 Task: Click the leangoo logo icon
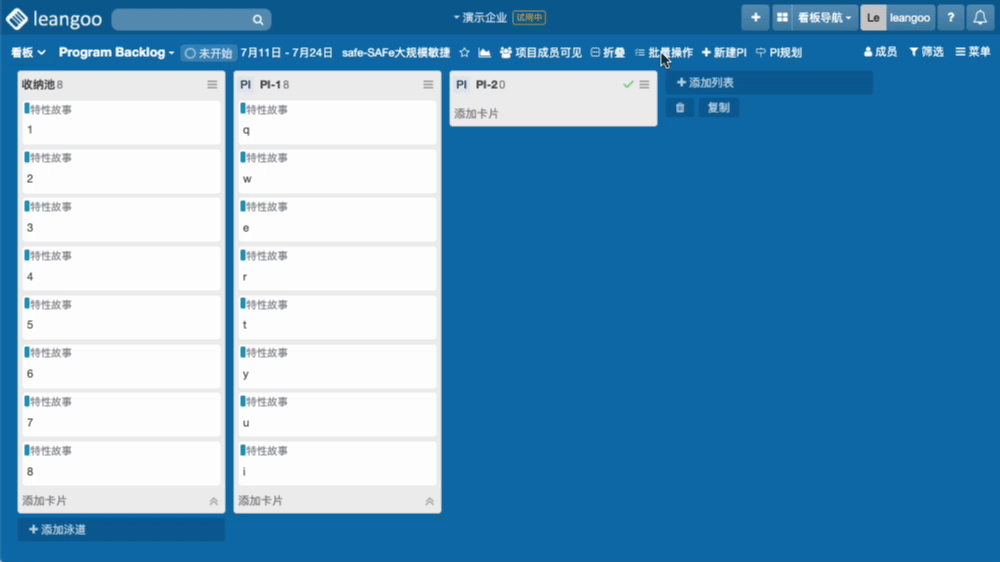(17, 18)
